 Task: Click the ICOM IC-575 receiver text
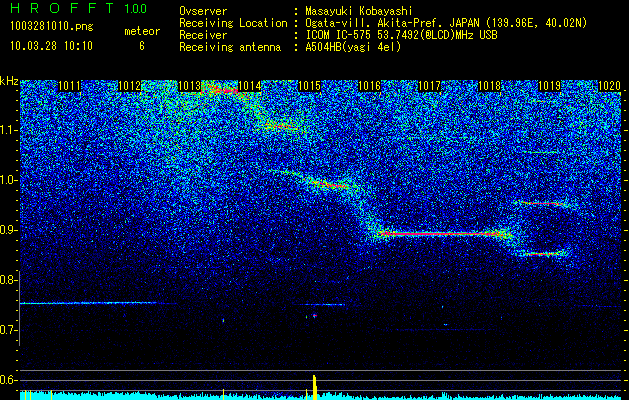[401, 35]
